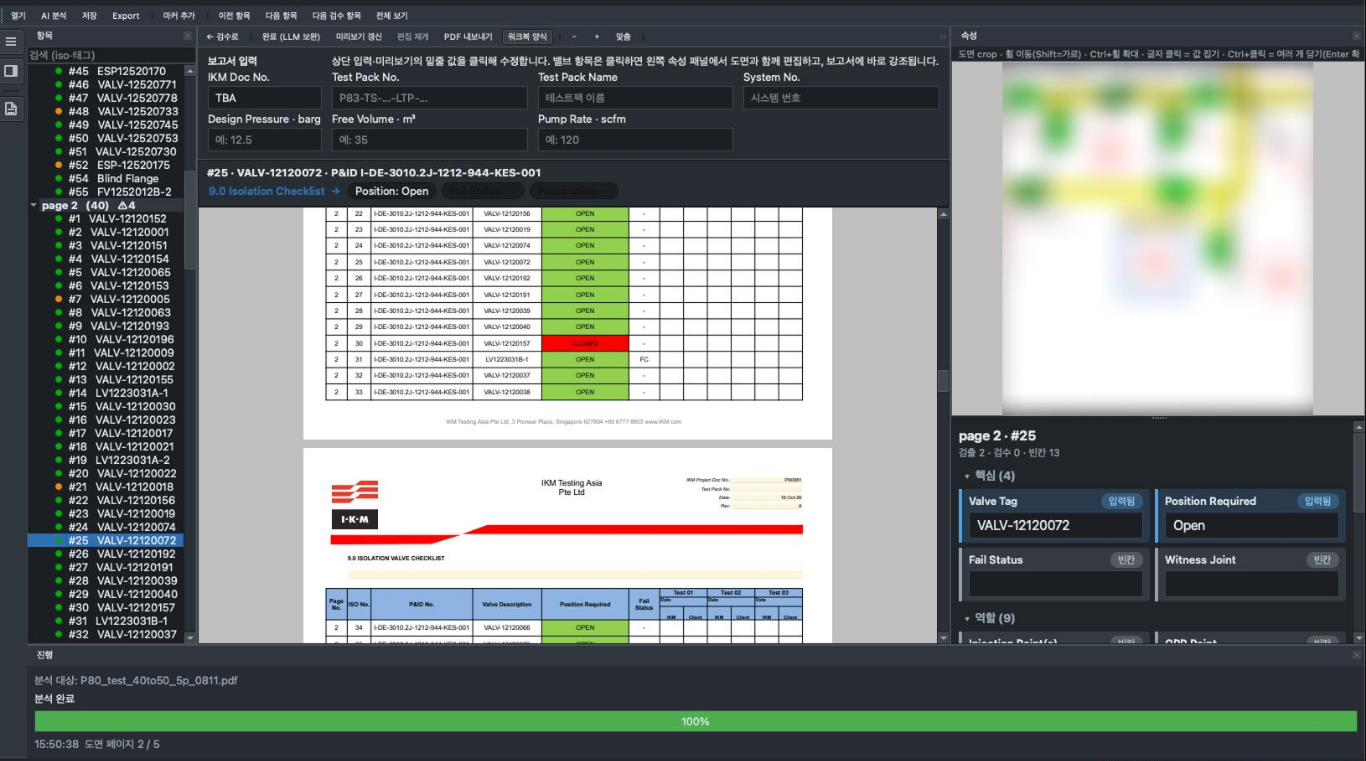This screenshot has height=761, width=1366.
Task: Click 미리보기 갱신 to refresh preview
Action: [x=359, y=37]
